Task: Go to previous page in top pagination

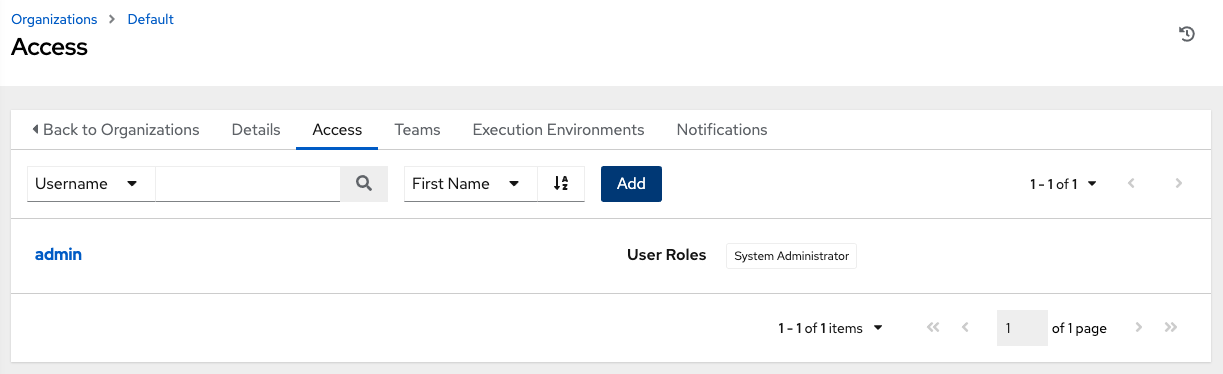Action: click(x=1131, y=184)
